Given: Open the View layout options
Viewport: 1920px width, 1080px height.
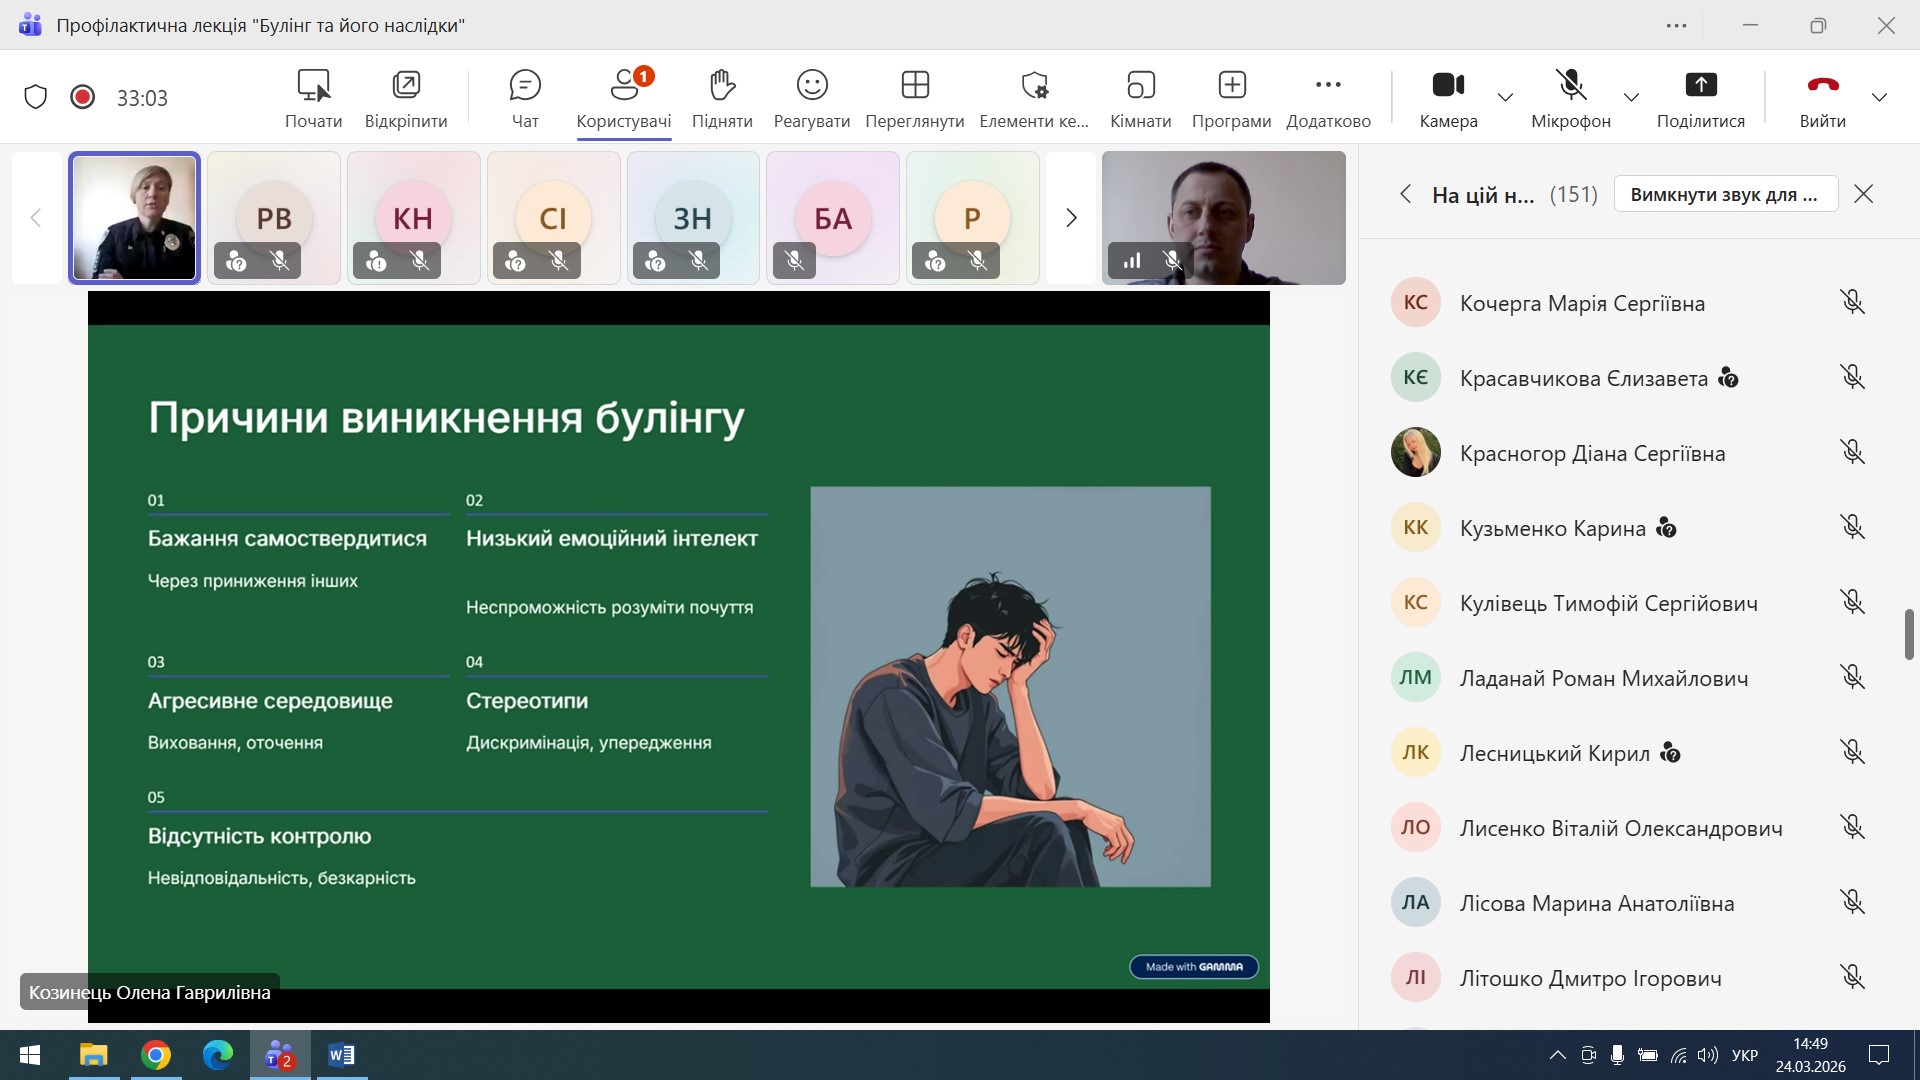Looking at the screenshot, I should (x=915, y=86).
